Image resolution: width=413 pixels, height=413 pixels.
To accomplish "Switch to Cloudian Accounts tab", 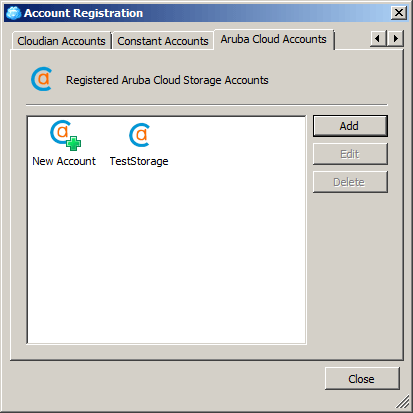I will tap(61, 41).
